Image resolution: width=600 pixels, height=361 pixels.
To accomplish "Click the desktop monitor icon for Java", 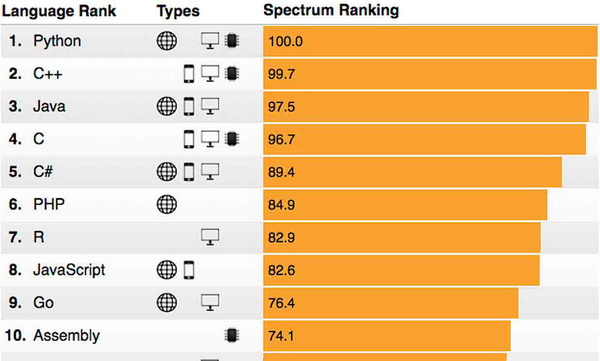I will pos(210,106).
